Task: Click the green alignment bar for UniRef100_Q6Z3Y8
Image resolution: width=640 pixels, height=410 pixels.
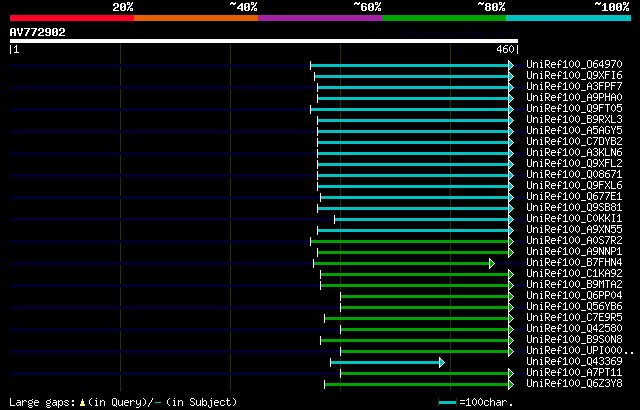Action: [416, 385]
